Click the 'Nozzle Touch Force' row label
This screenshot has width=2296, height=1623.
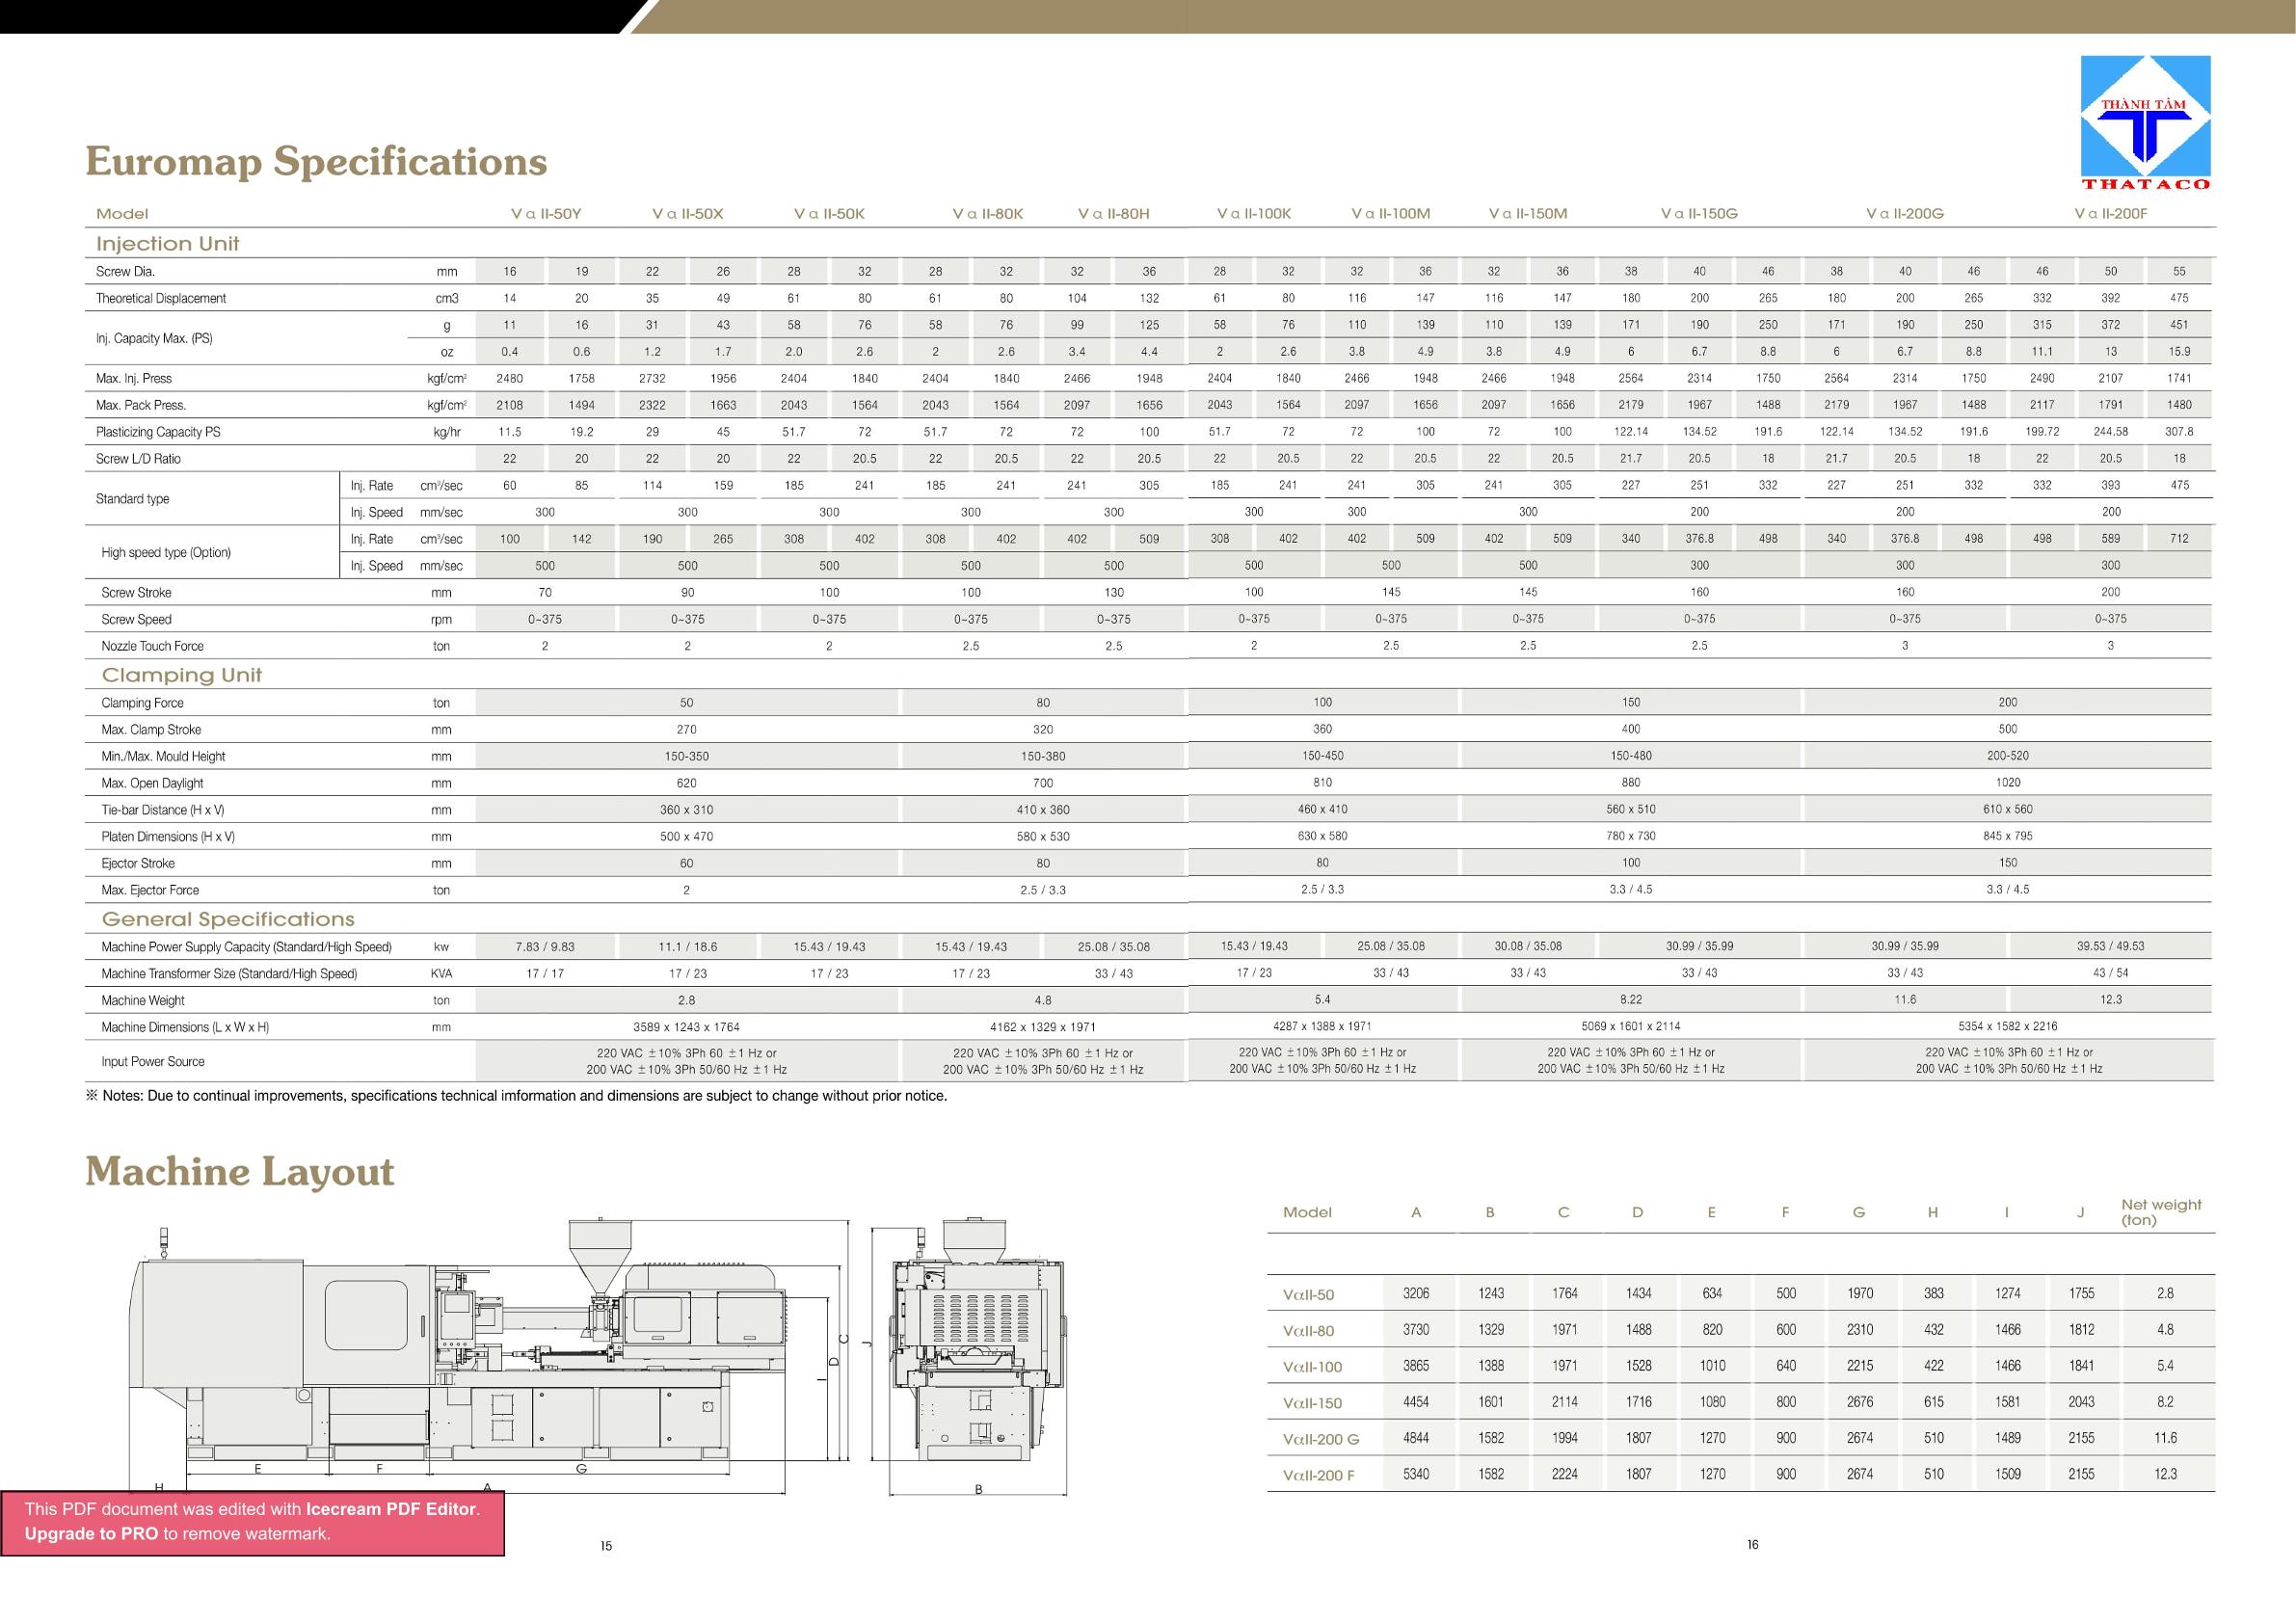[152, 646]
